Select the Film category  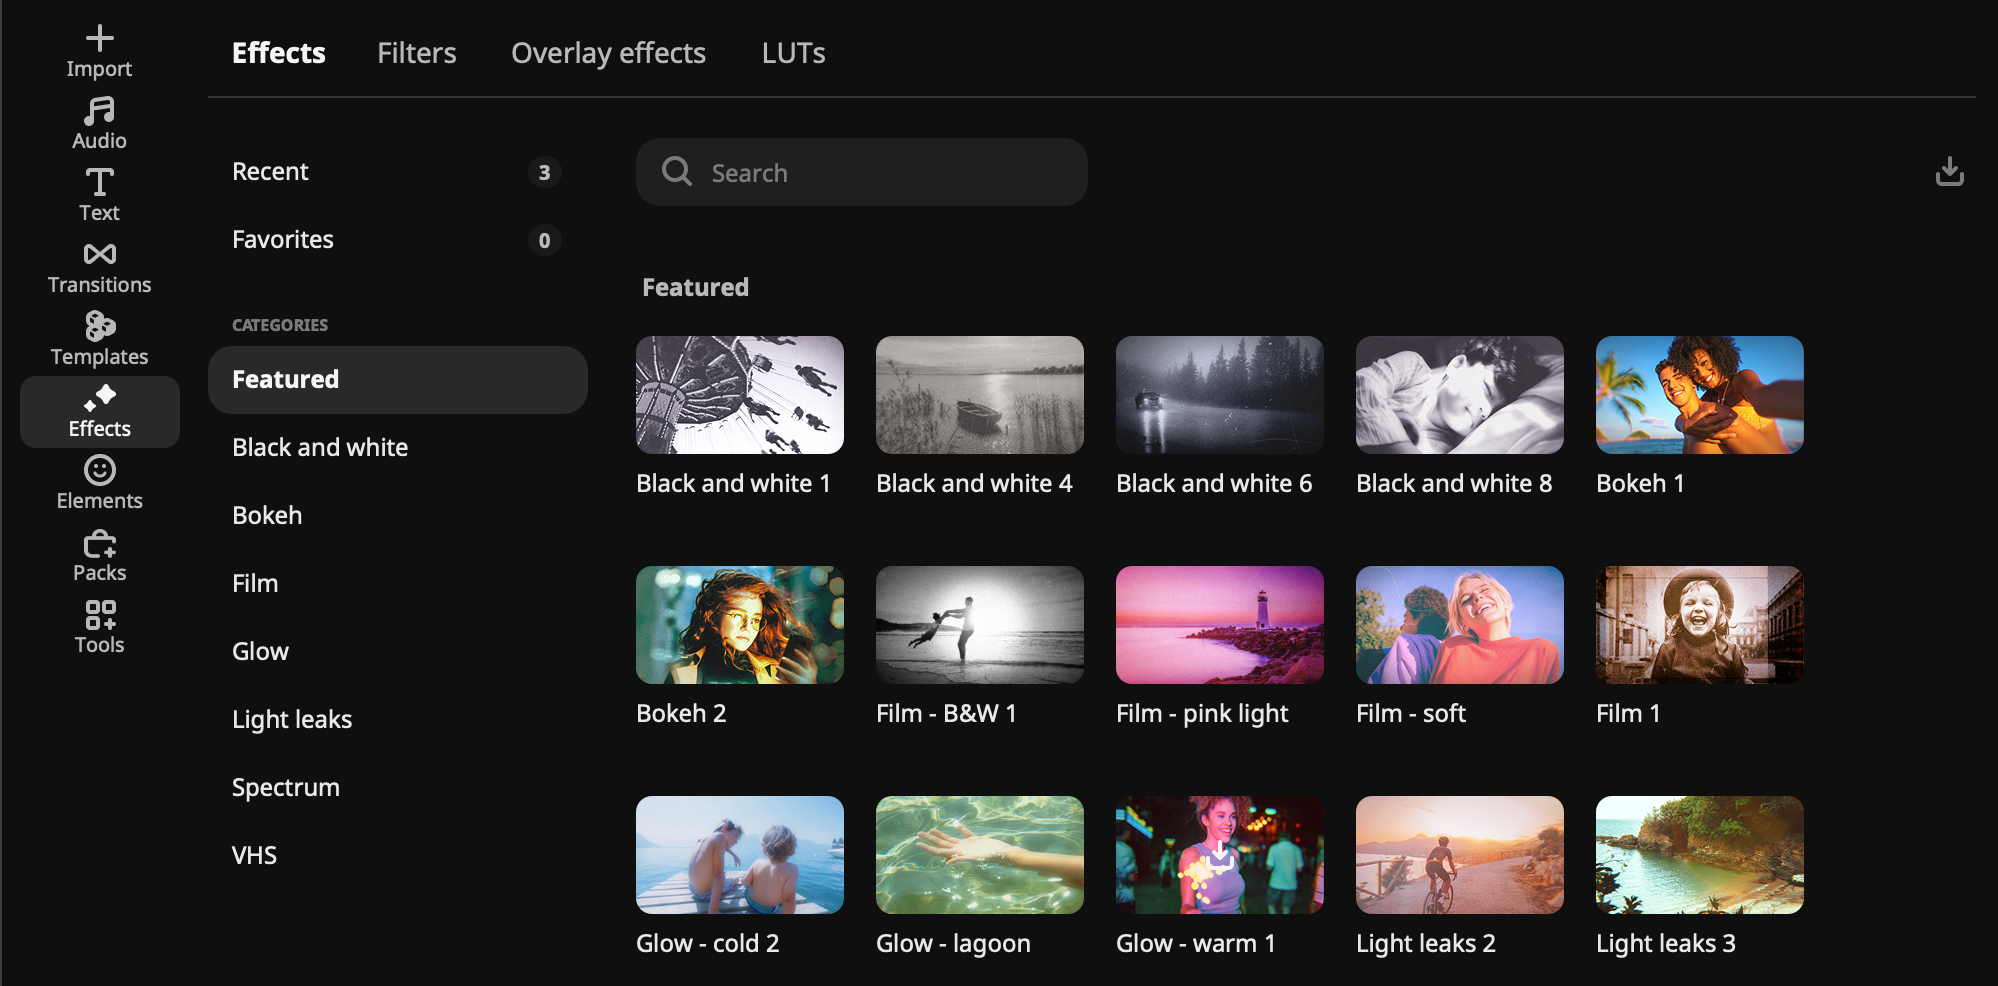398,584
